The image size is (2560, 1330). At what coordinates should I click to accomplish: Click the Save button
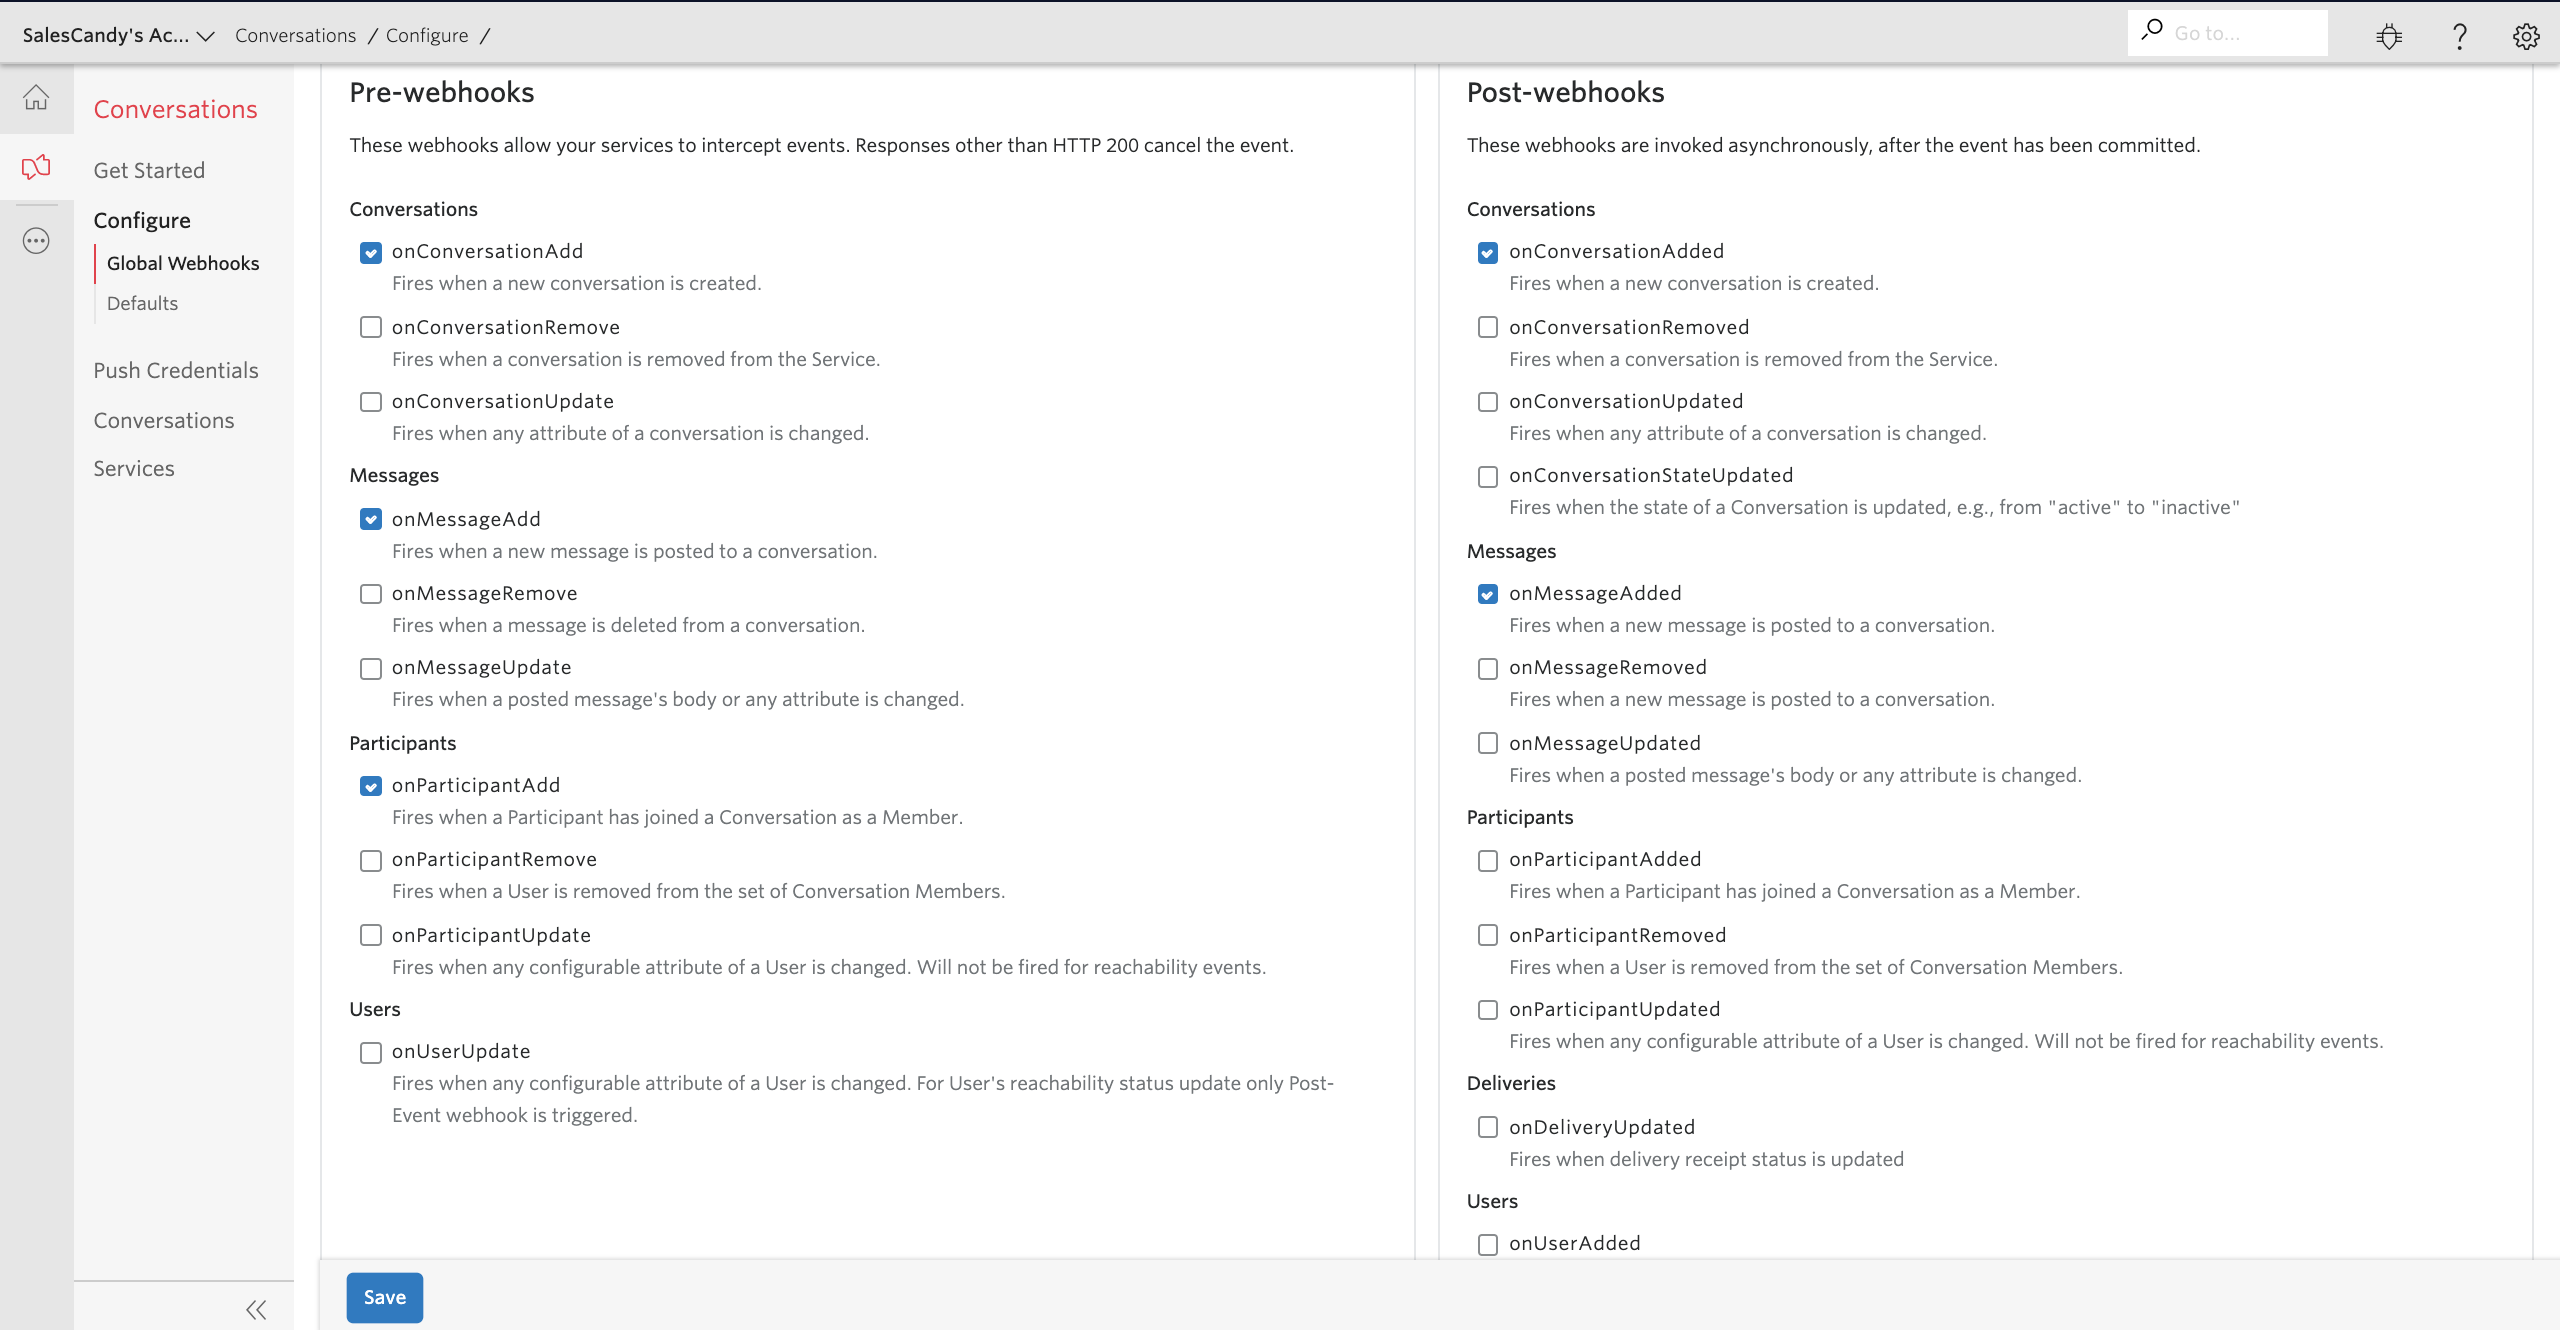pyautogui.click(x=384, y=1297)
